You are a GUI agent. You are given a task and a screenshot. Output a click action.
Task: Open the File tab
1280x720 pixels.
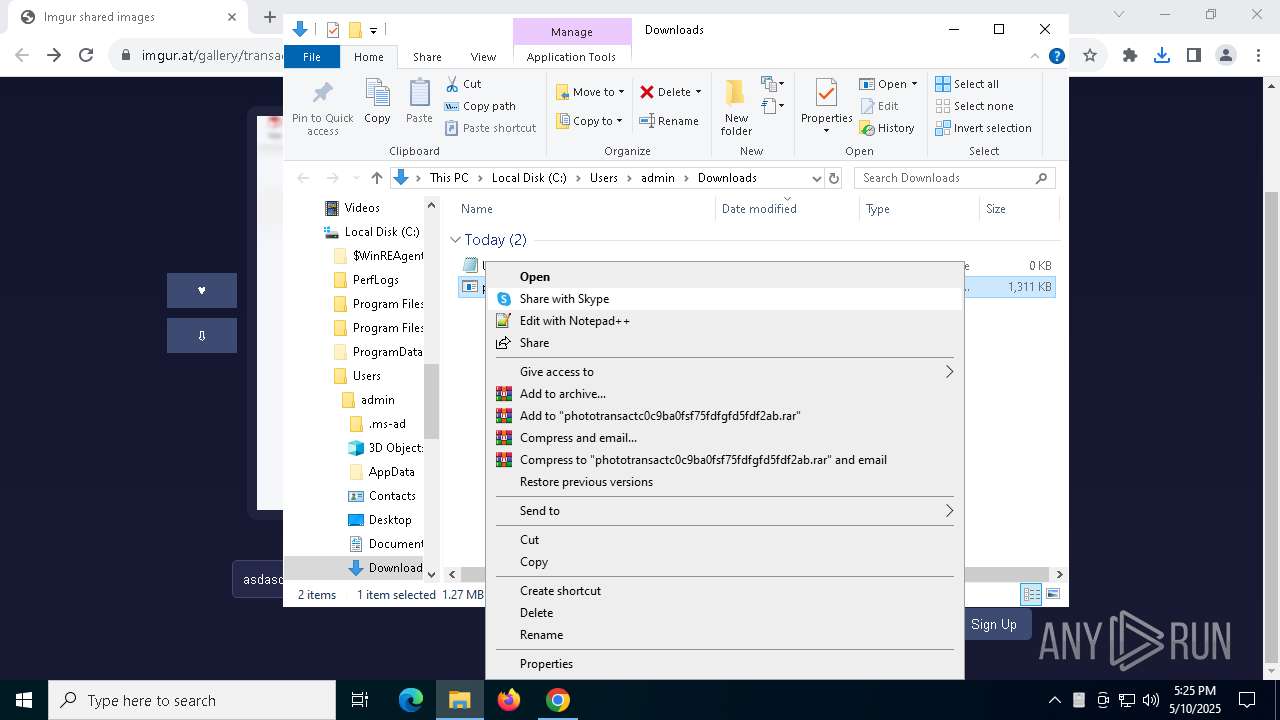[312, 57]
